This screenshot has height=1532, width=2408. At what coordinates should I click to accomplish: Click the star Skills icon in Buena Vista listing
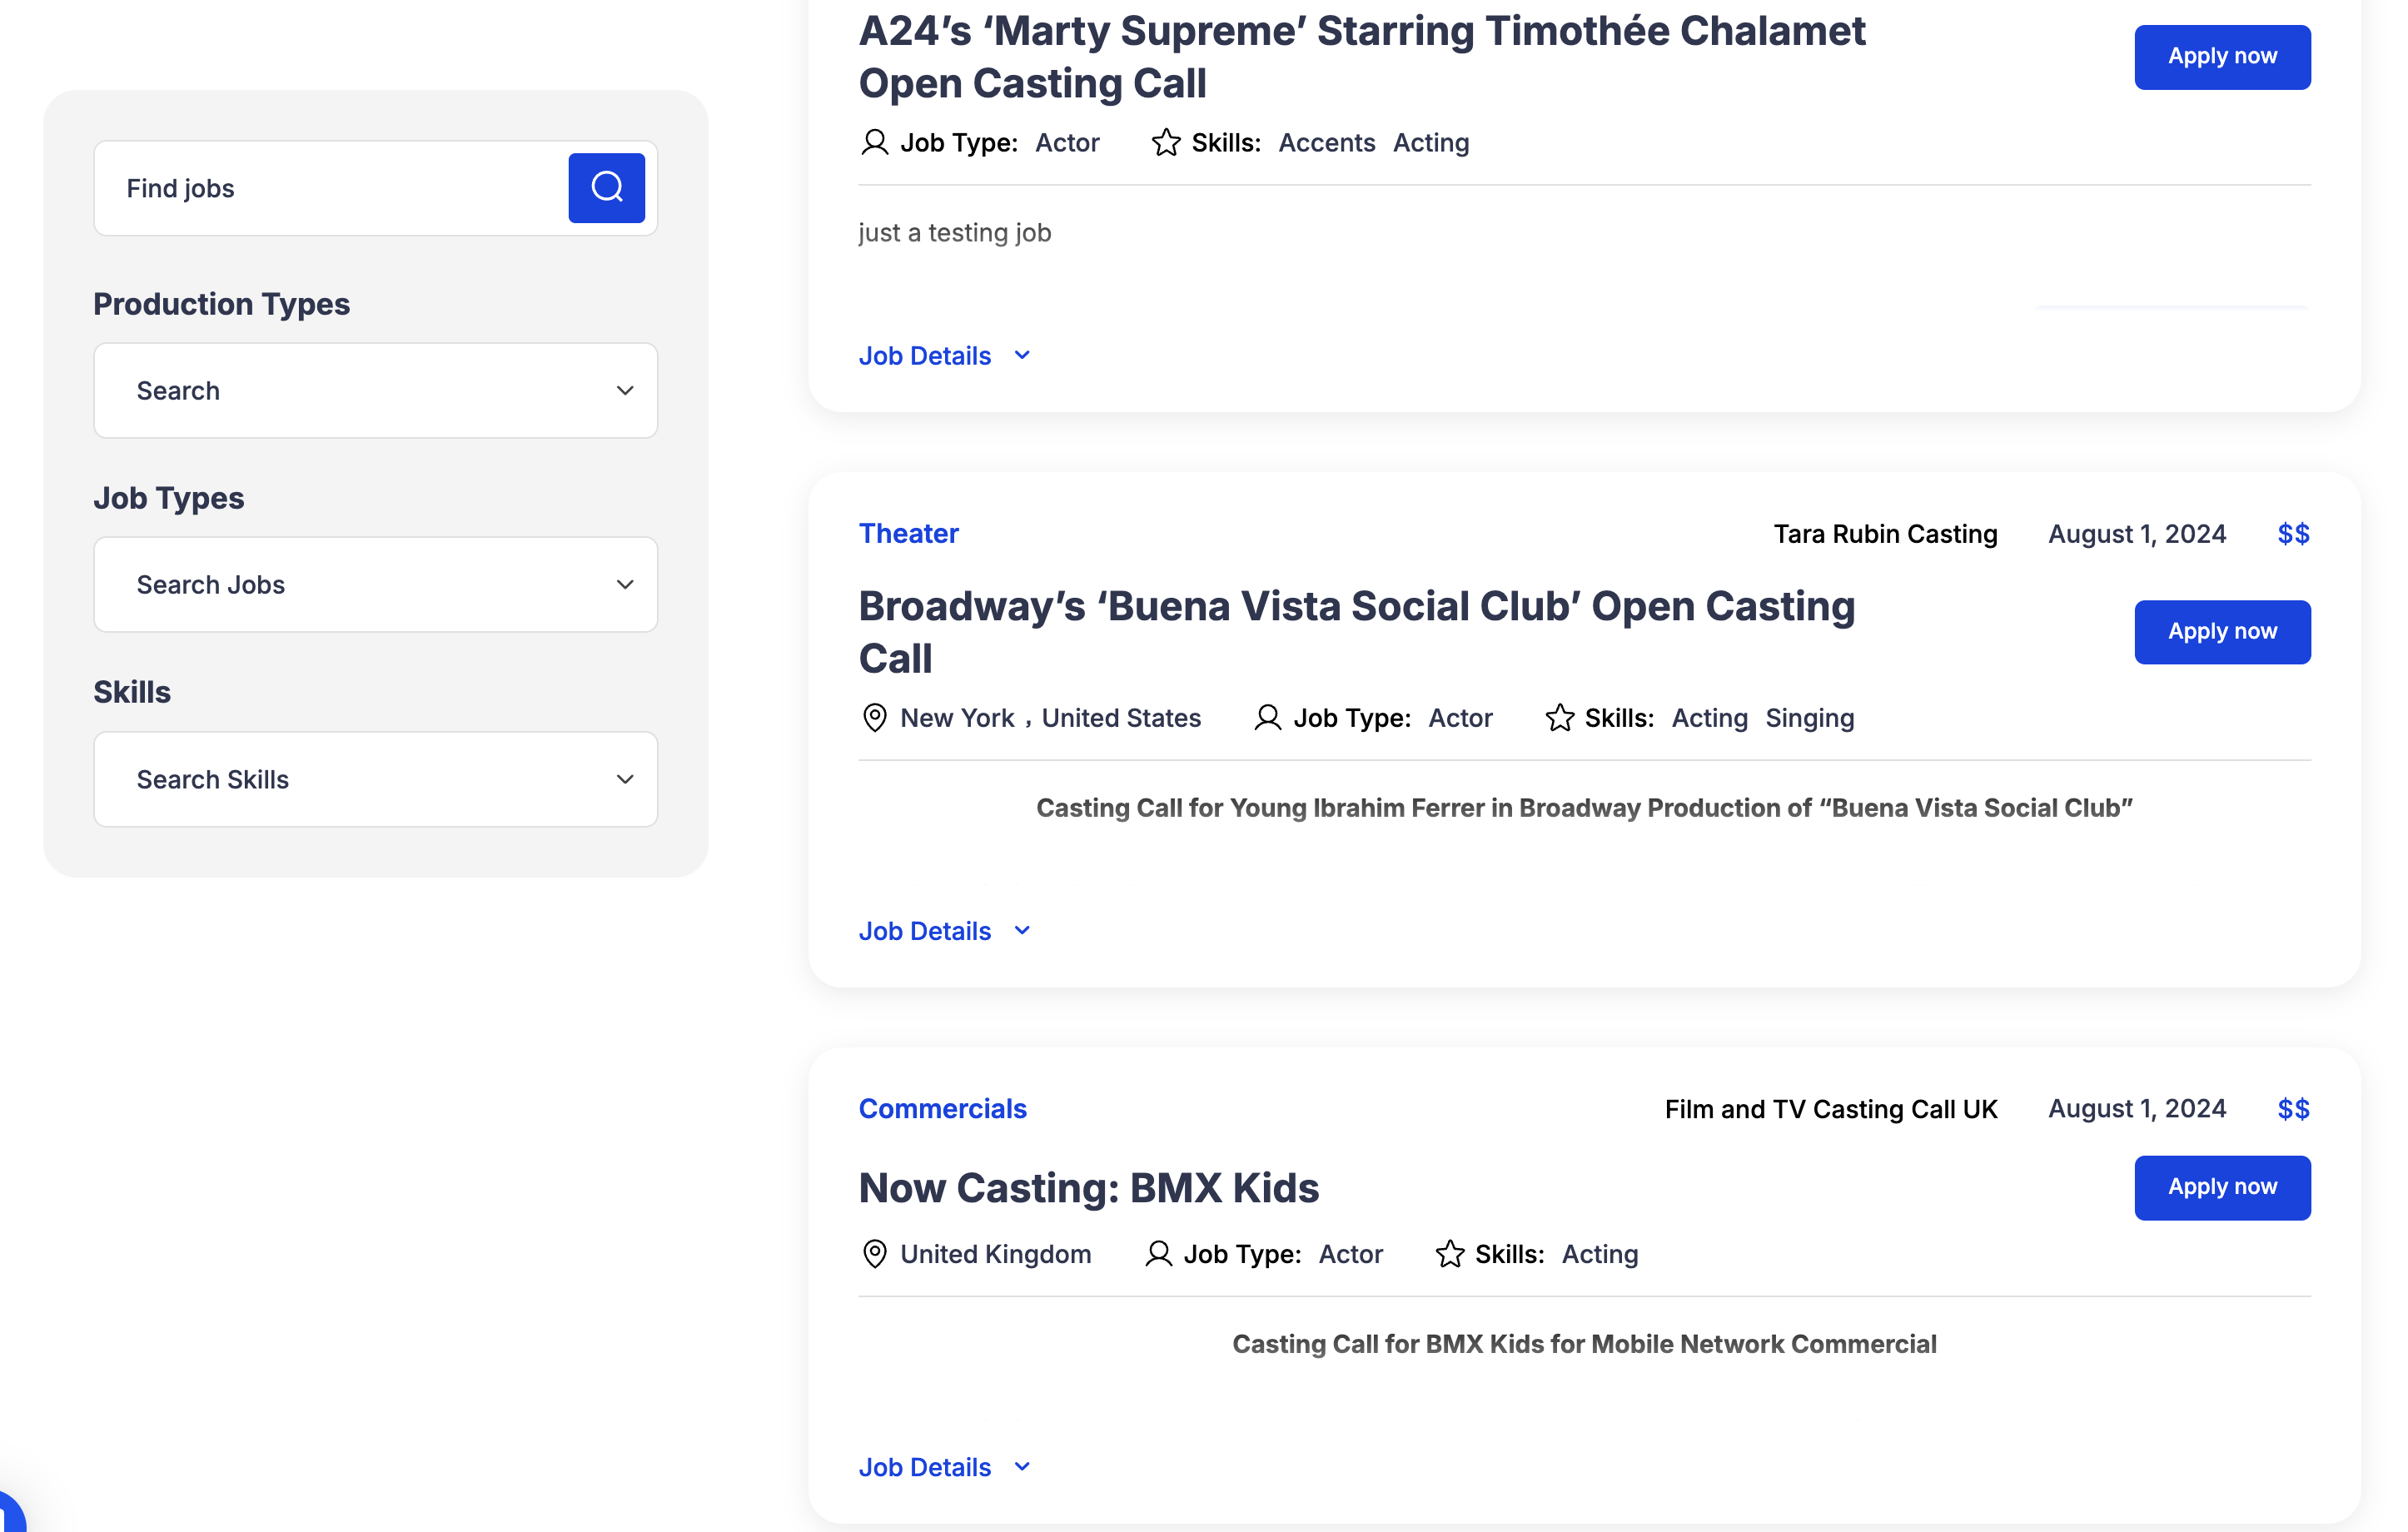1559,718
